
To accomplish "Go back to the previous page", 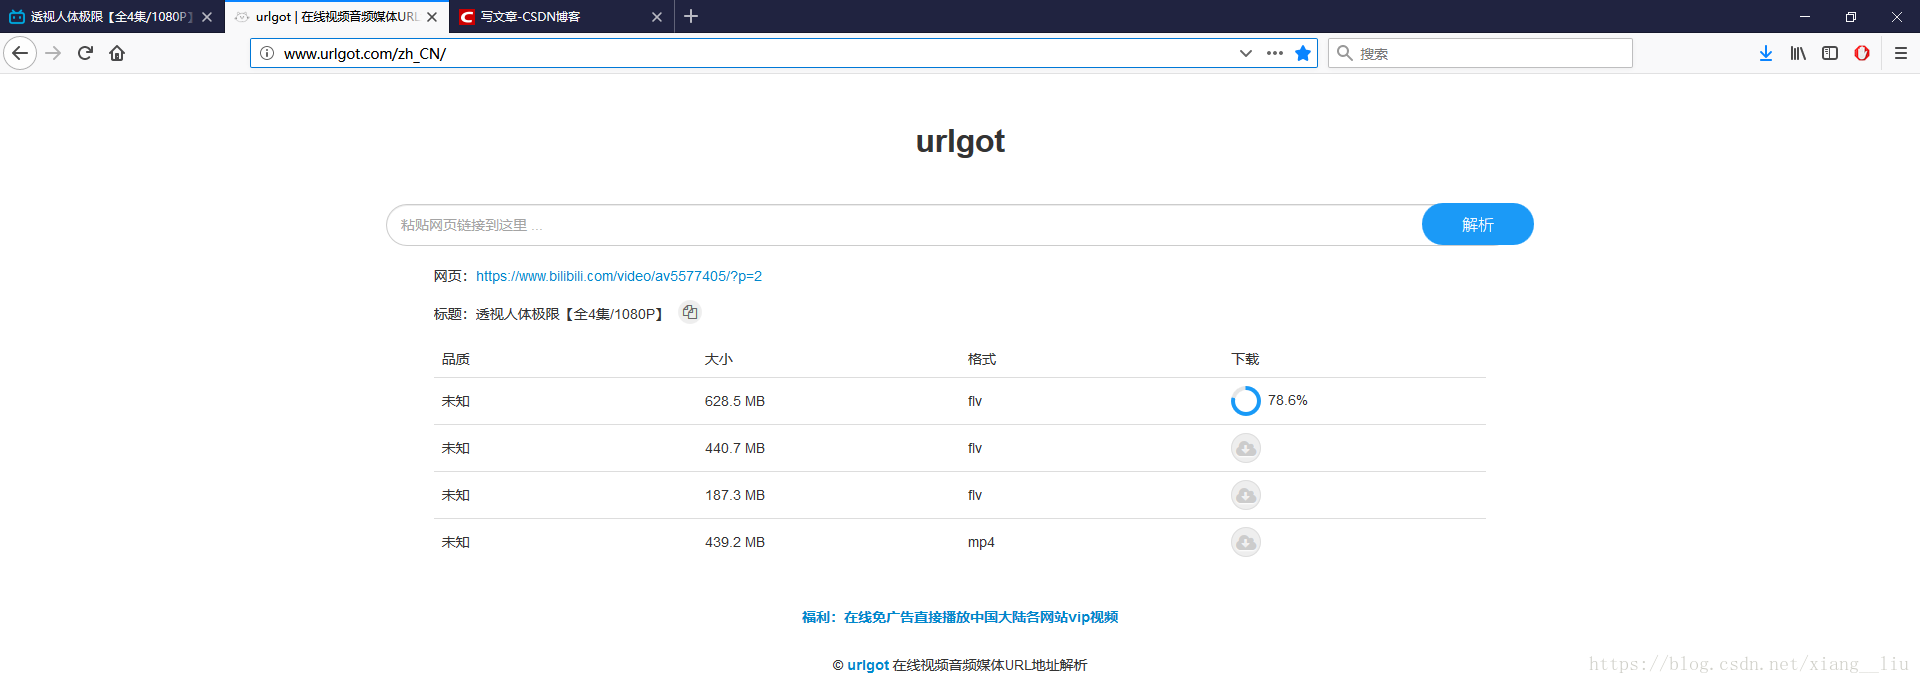I will (20, 53).
